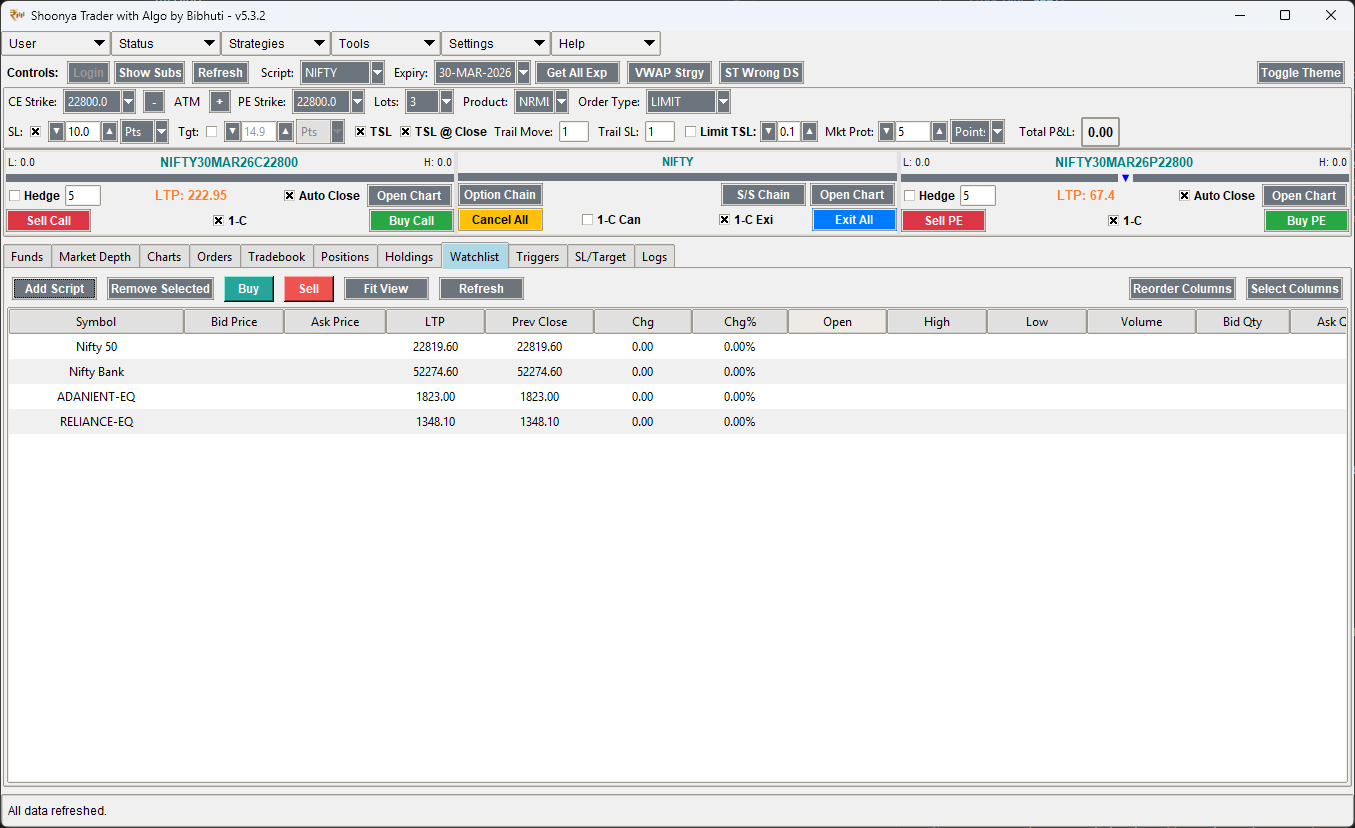Click Toggle Theme in the top right
Viewport: 1355px width, 828px height.
click(1300, 72)
